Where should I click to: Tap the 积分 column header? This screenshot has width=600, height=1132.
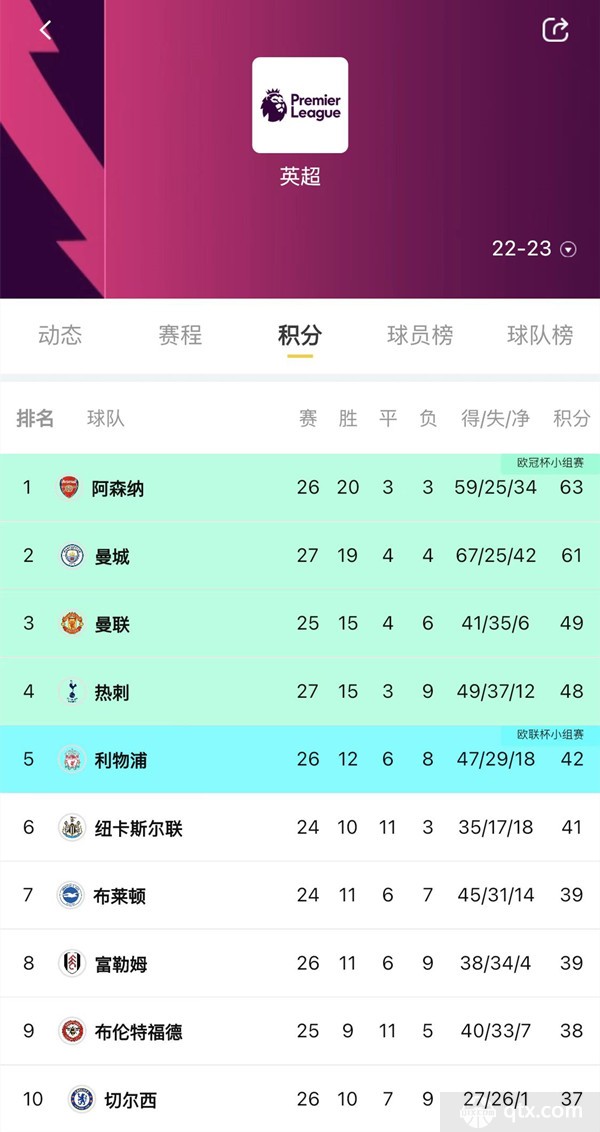tap(571, 418)
